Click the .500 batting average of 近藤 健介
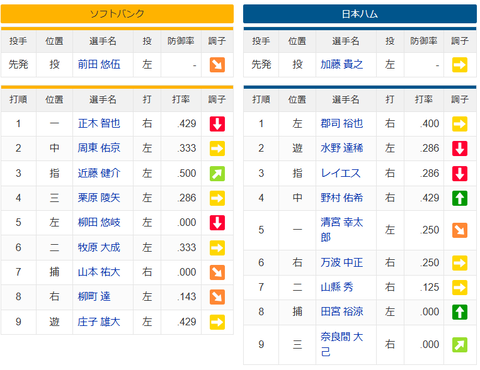This screenshot has height=370, width=480. (x=187, y=173)
